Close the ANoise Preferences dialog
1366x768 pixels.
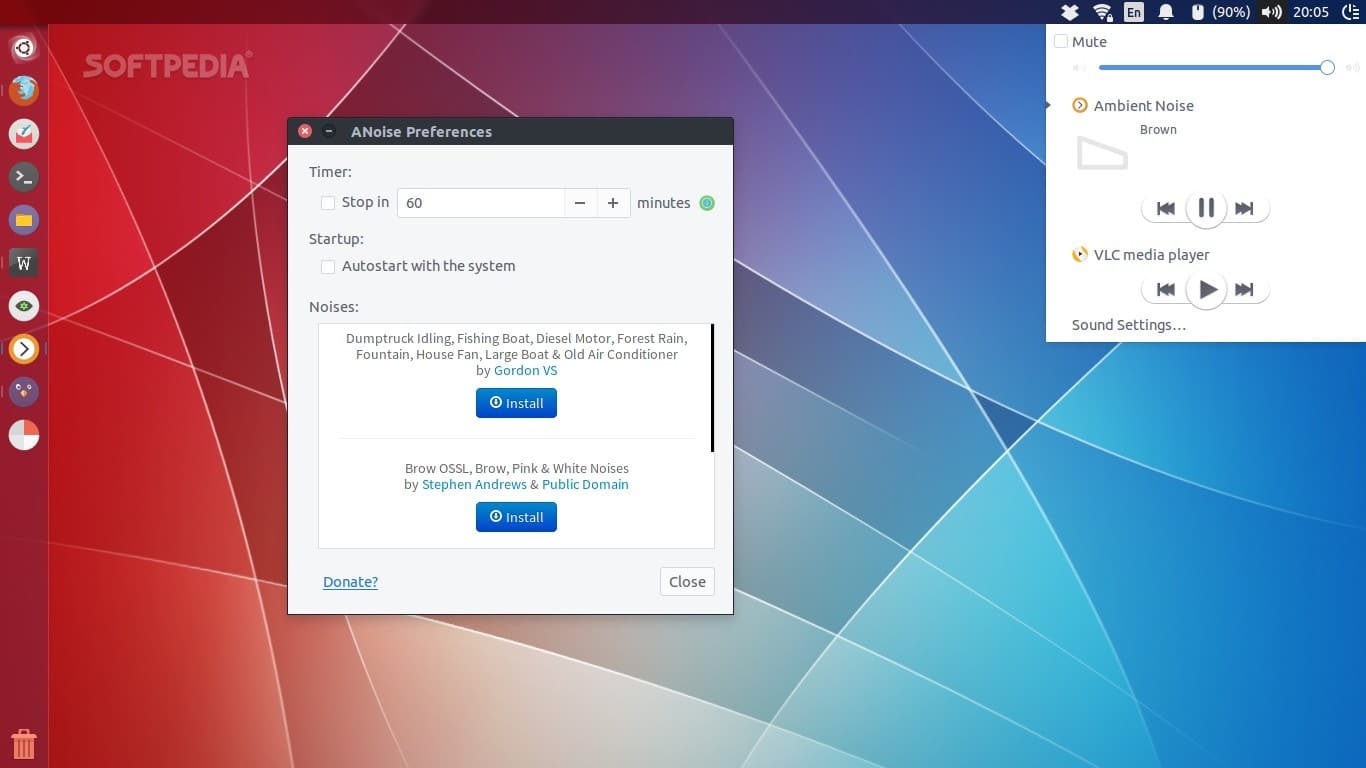[x=687, y=582]
